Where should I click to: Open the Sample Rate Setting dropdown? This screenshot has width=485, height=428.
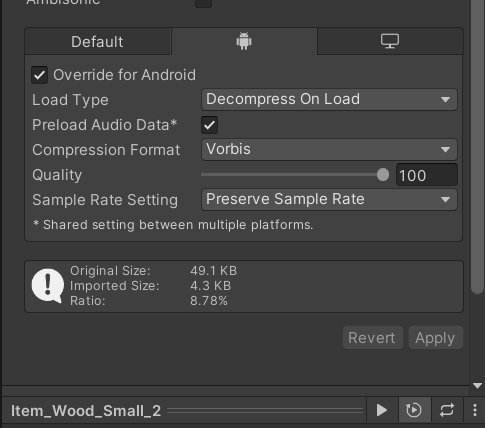(329, 199)
